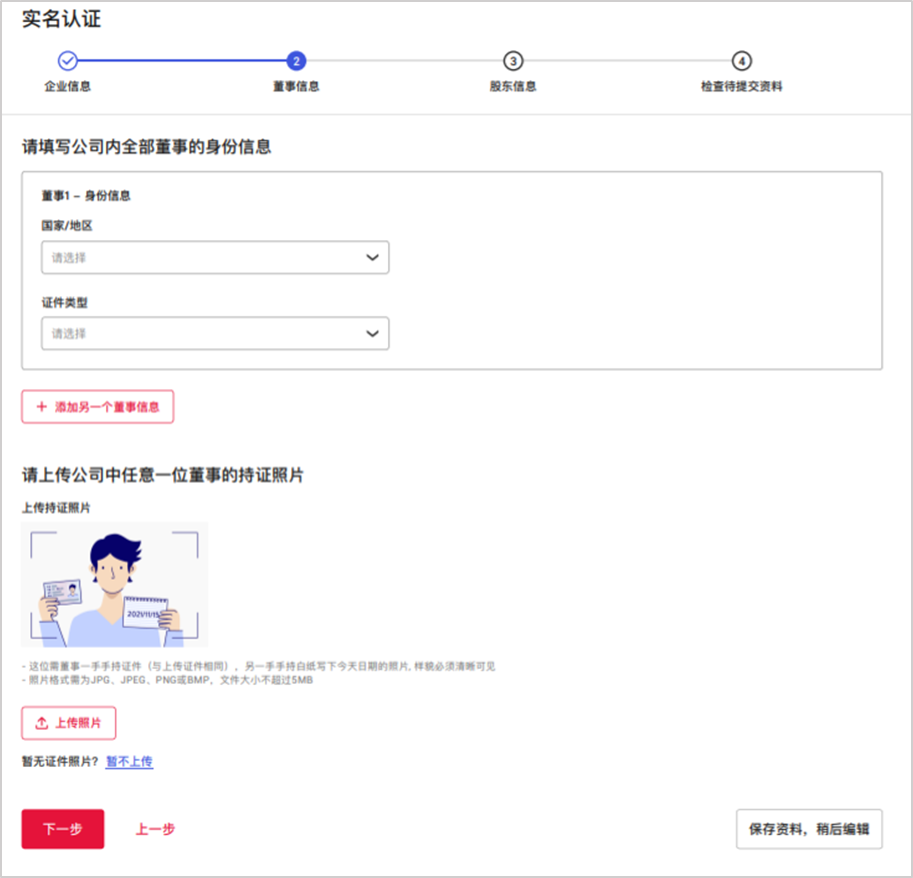Click the 请填写公司内全部董事的身份信息 heading
Screen dimensions: 913x878
click(x=147, y=147)
